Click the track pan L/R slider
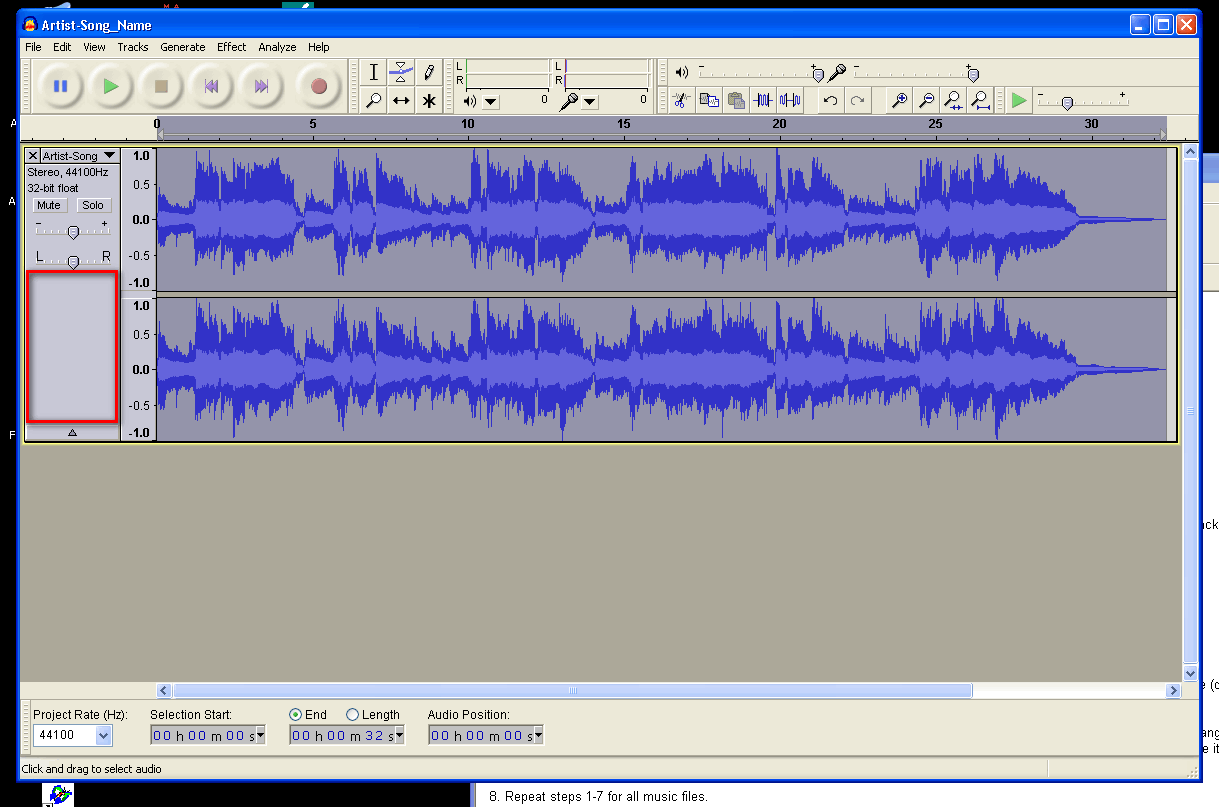This screenshot has width=1219, height=807. click(x=73, y=261)
